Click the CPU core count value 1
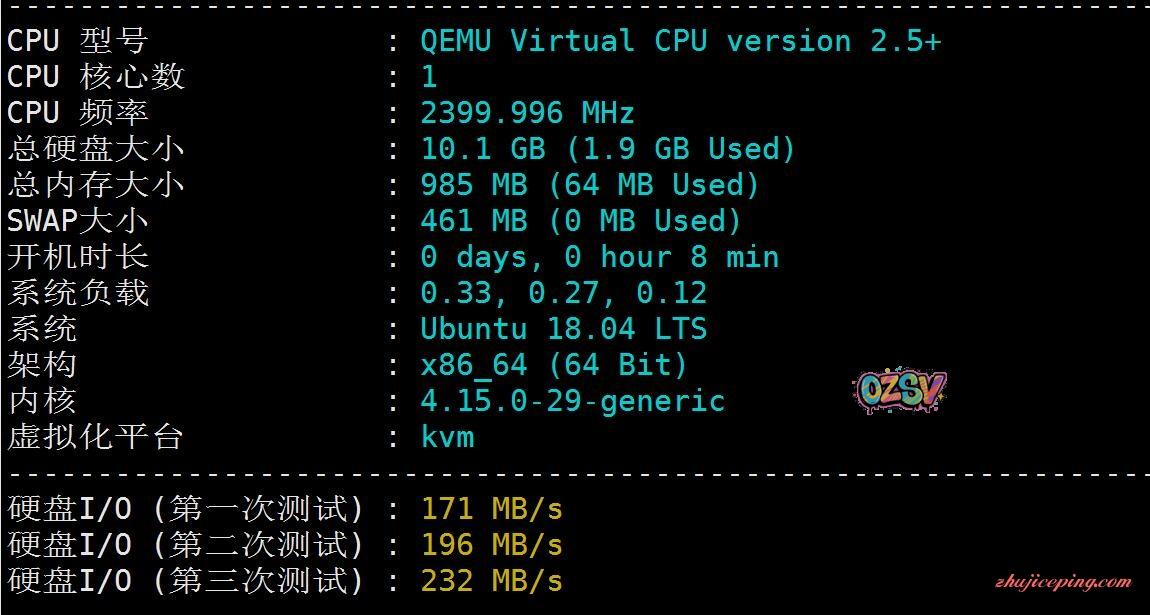Image resolution: width=1150 pixels, height=615 pixels. 429,77
